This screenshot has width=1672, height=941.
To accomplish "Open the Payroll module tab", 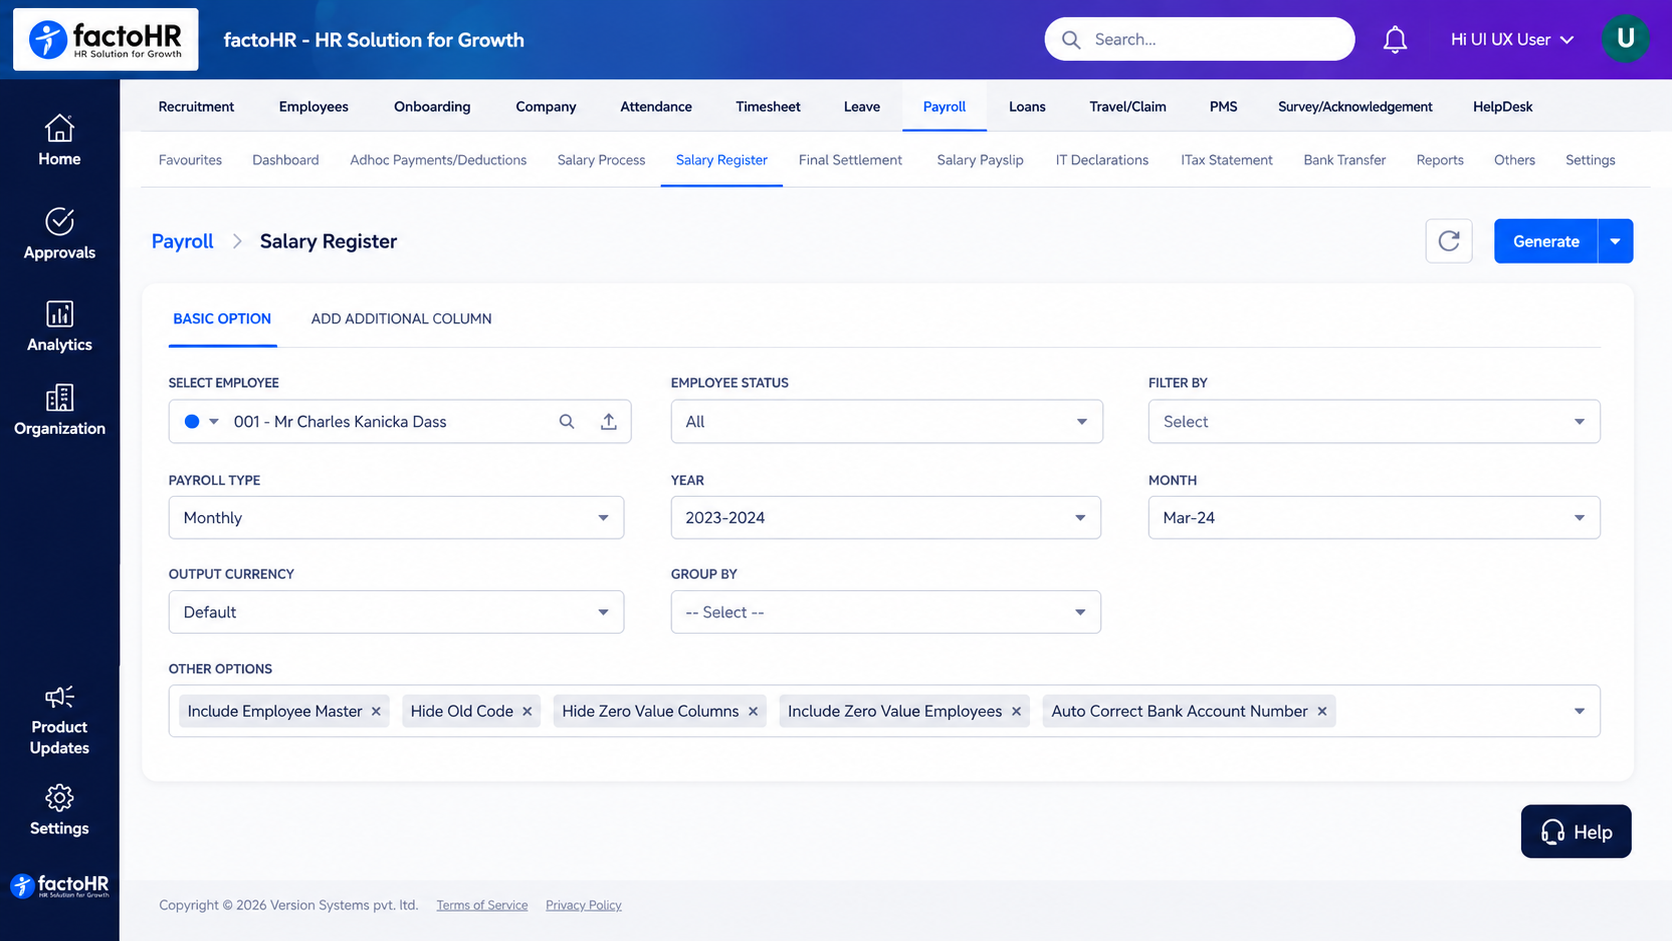I will click(x=944, y=107).
